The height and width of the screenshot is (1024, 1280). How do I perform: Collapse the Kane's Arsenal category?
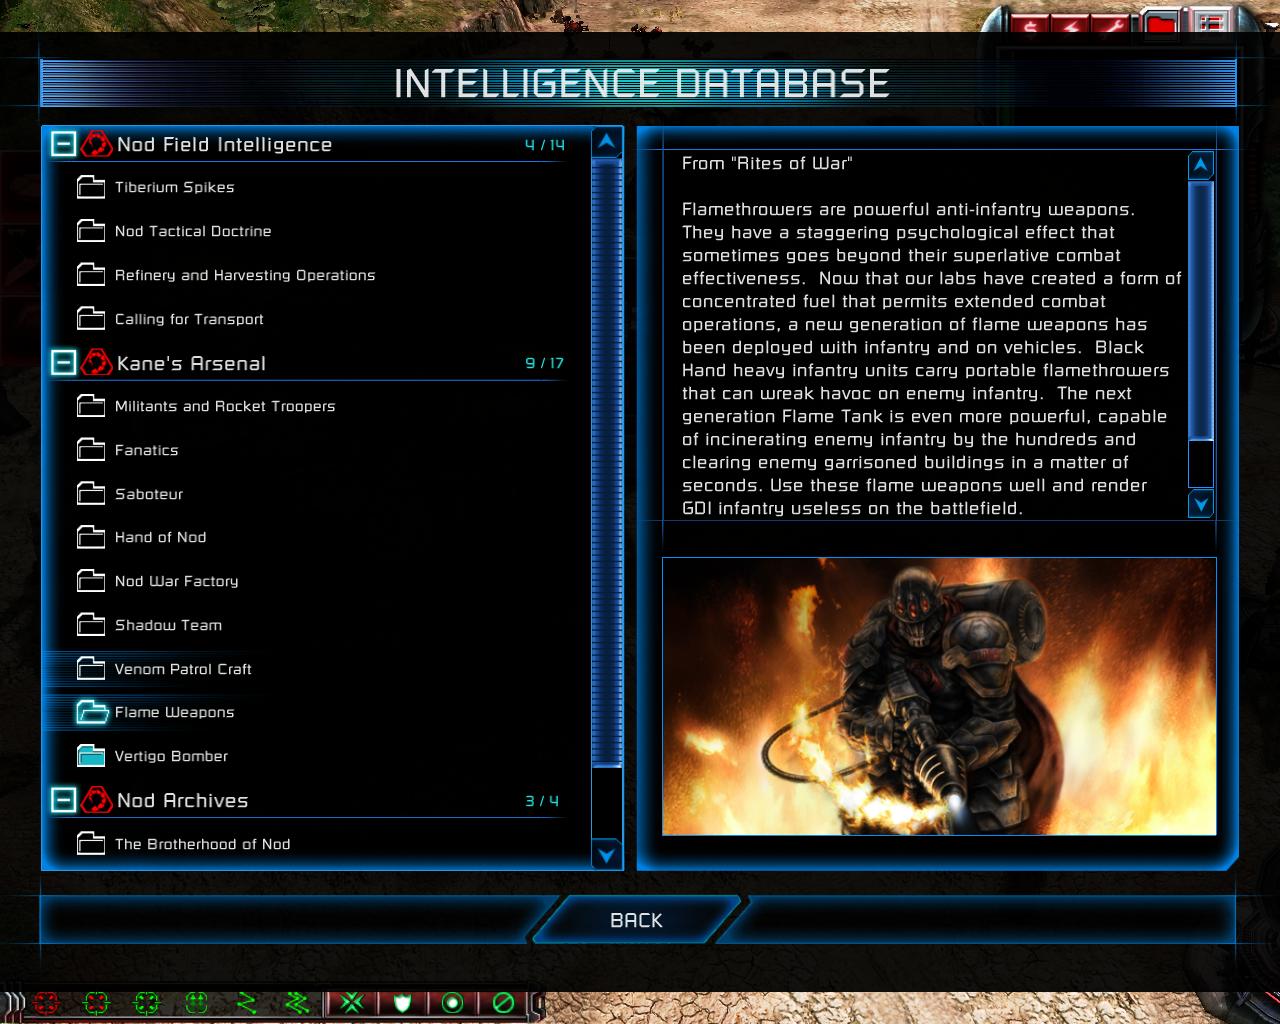point(63,363)
